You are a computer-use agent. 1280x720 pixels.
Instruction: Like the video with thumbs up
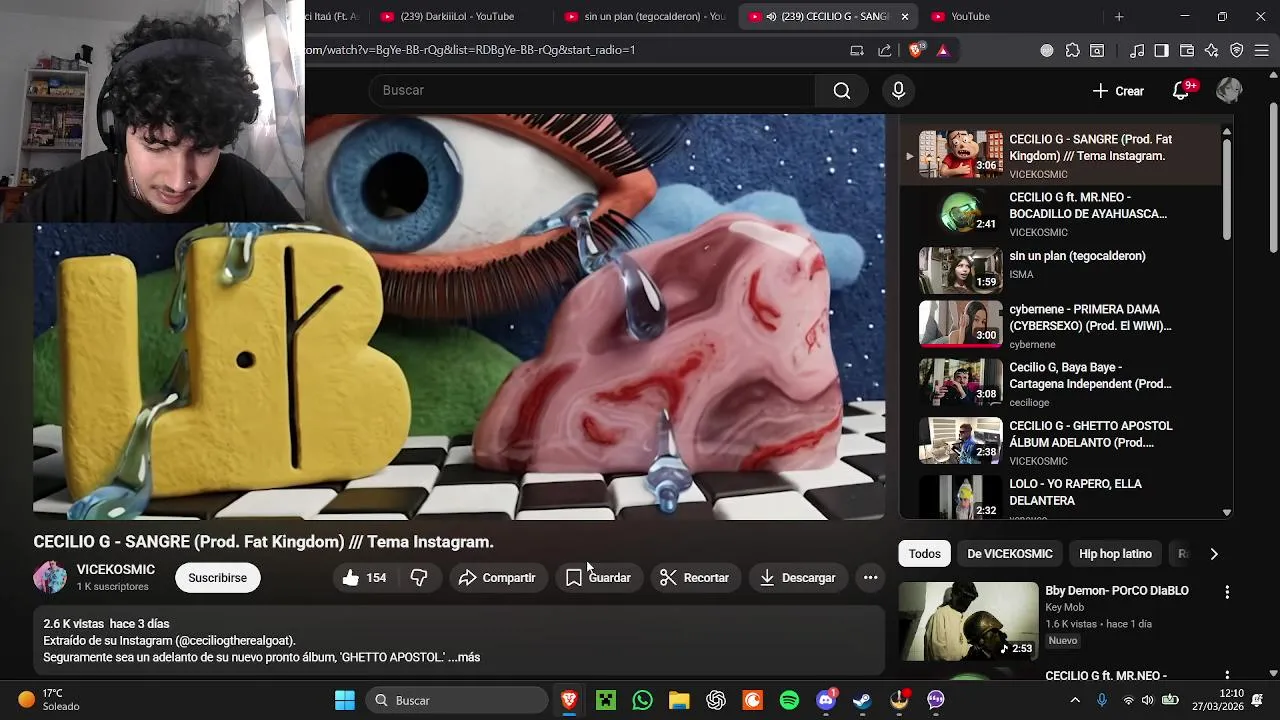point(363,578)
